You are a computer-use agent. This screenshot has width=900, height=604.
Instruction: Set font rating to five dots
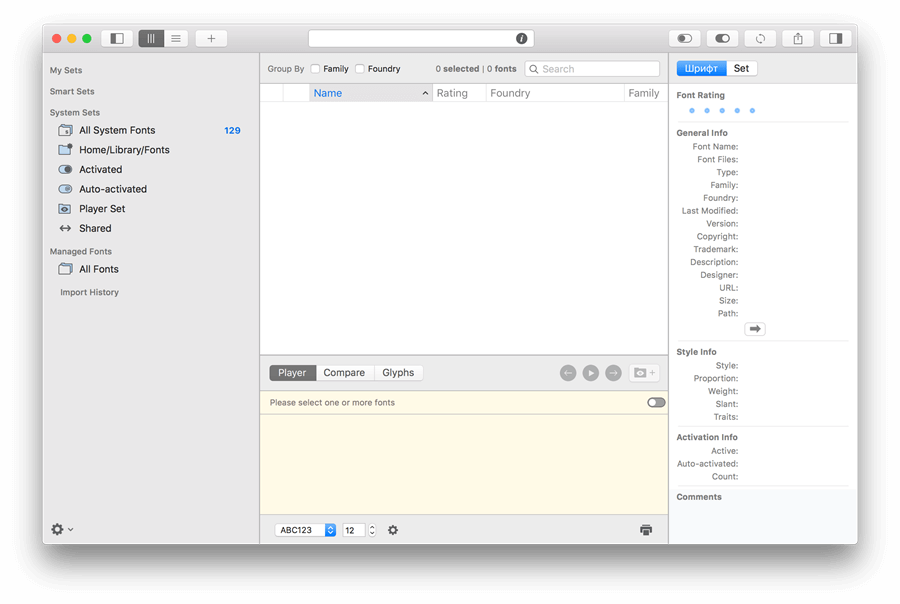[752, 111]
